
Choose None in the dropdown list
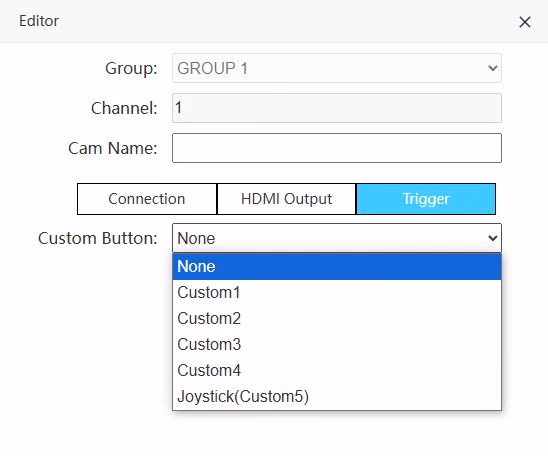coord(337,266)
